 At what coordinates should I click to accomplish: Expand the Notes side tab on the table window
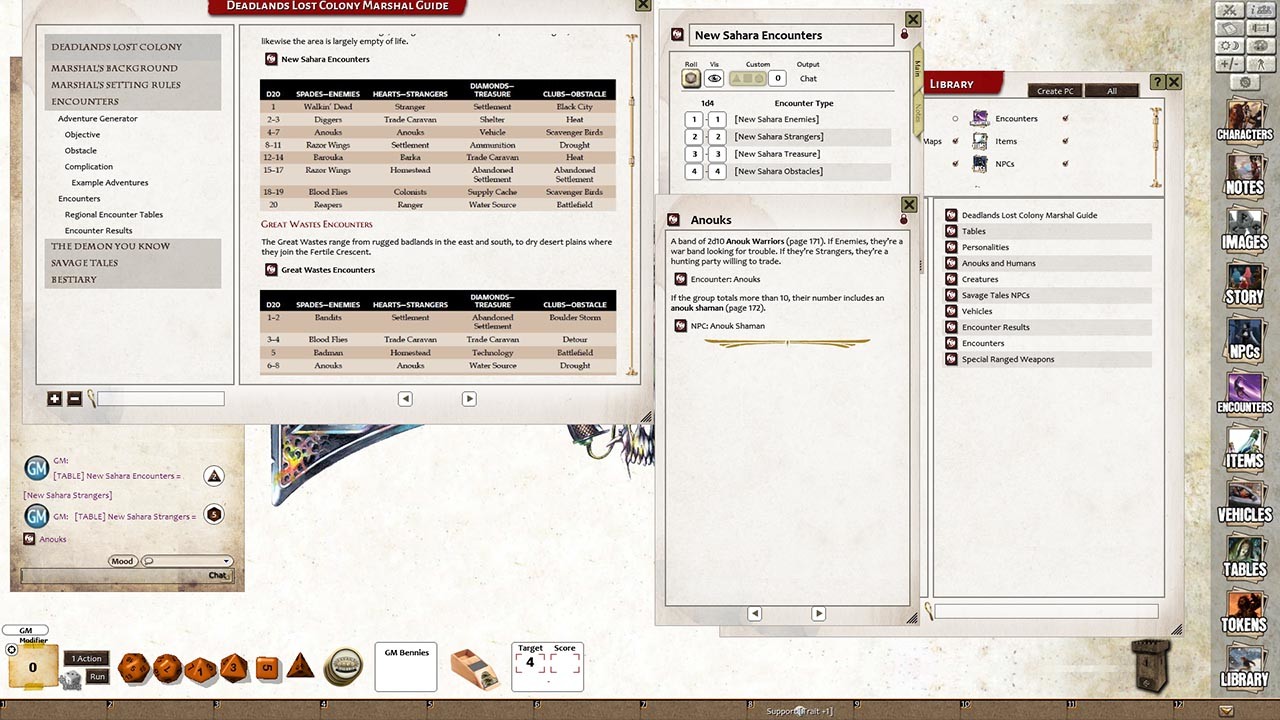click(x=918, y=112)
